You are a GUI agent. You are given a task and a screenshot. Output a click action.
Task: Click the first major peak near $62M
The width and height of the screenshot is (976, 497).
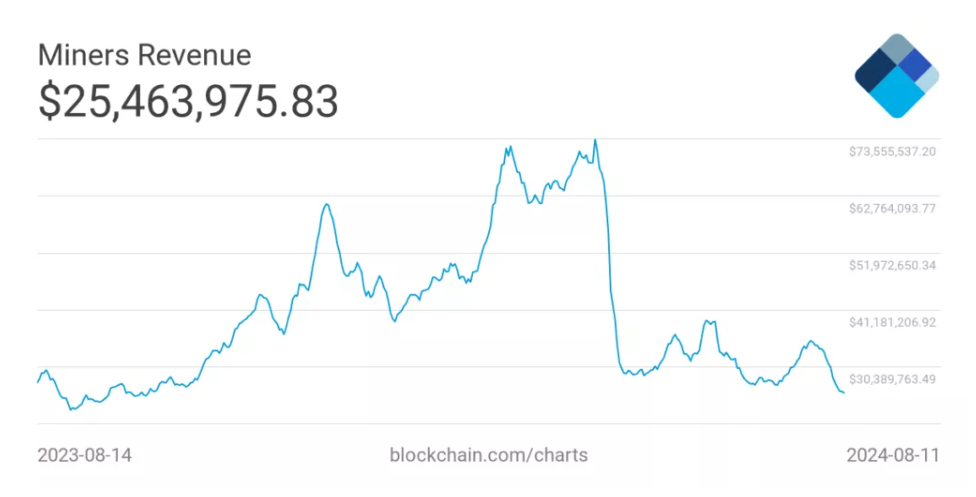click(x=326, y=205)
